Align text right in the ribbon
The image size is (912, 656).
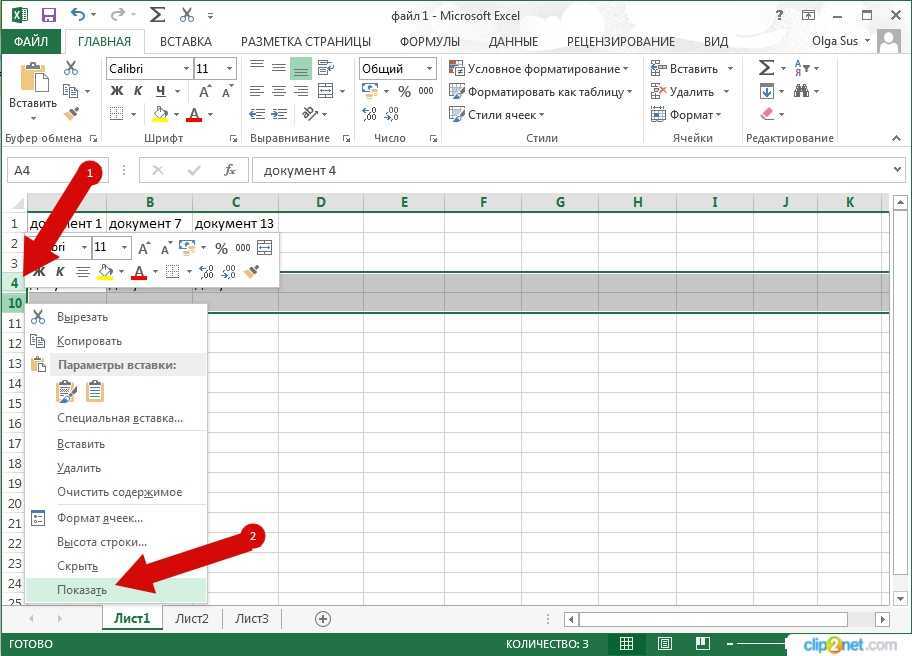tap(301, 91)
